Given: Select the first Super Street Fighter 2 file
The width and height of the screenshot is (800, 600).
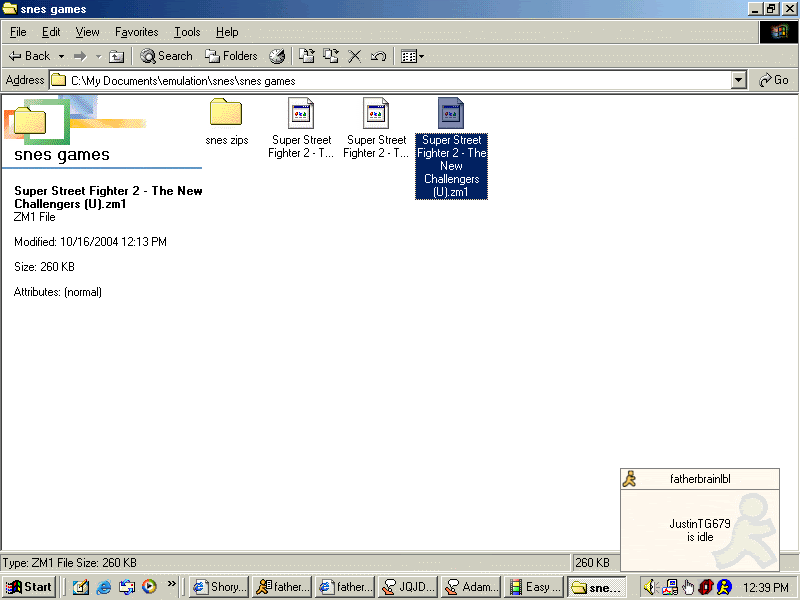Looking at the screenshot, I should 301,128.
